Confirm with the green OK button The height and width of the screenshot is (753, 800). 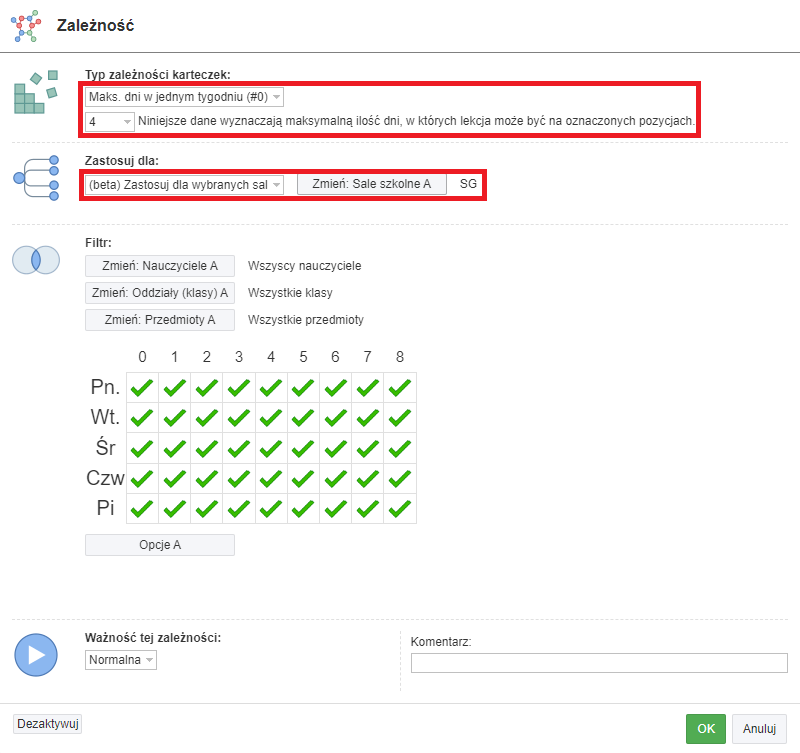[x=706, y=729]
